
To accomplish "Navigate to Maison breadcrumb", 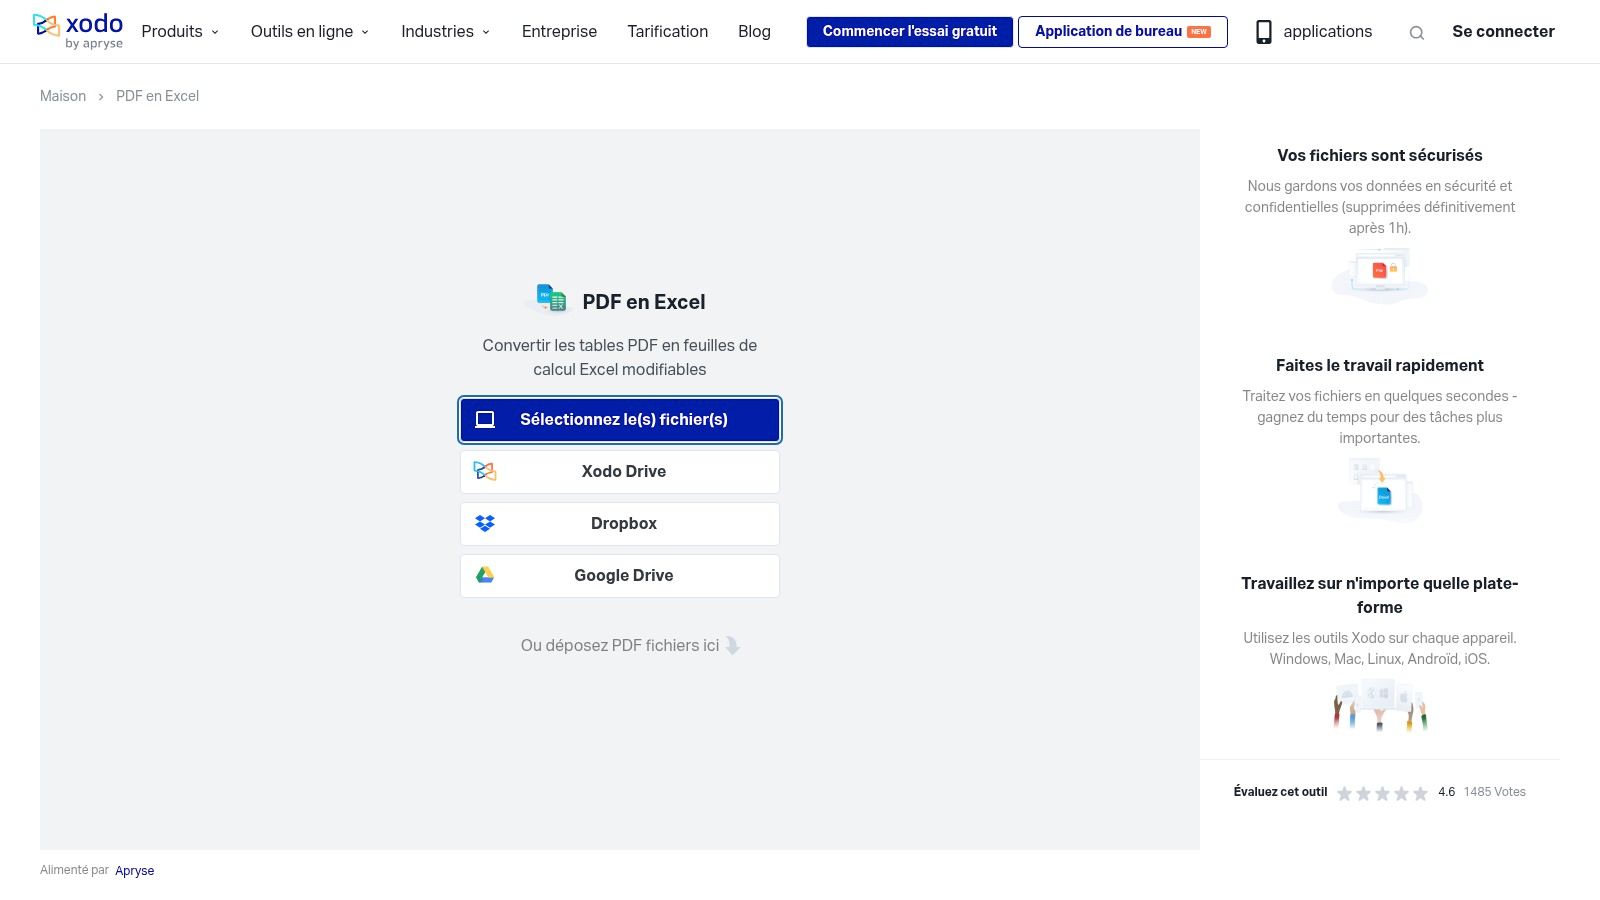I will tap(63, 96).
